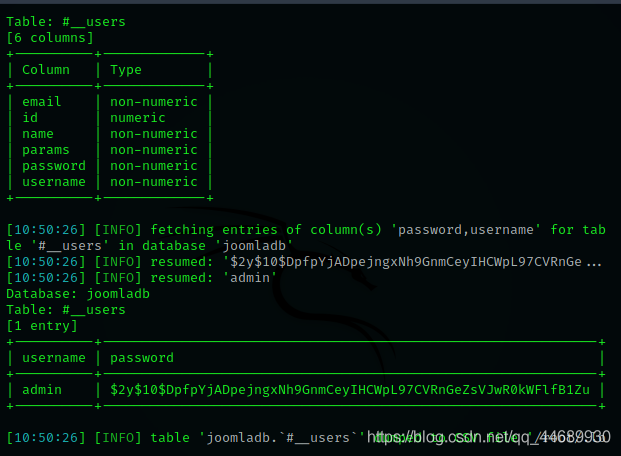The width and height of the screenshot is (621, 456).
Task: Click the resumed truncated hash log line
Action: click(304, 262)
